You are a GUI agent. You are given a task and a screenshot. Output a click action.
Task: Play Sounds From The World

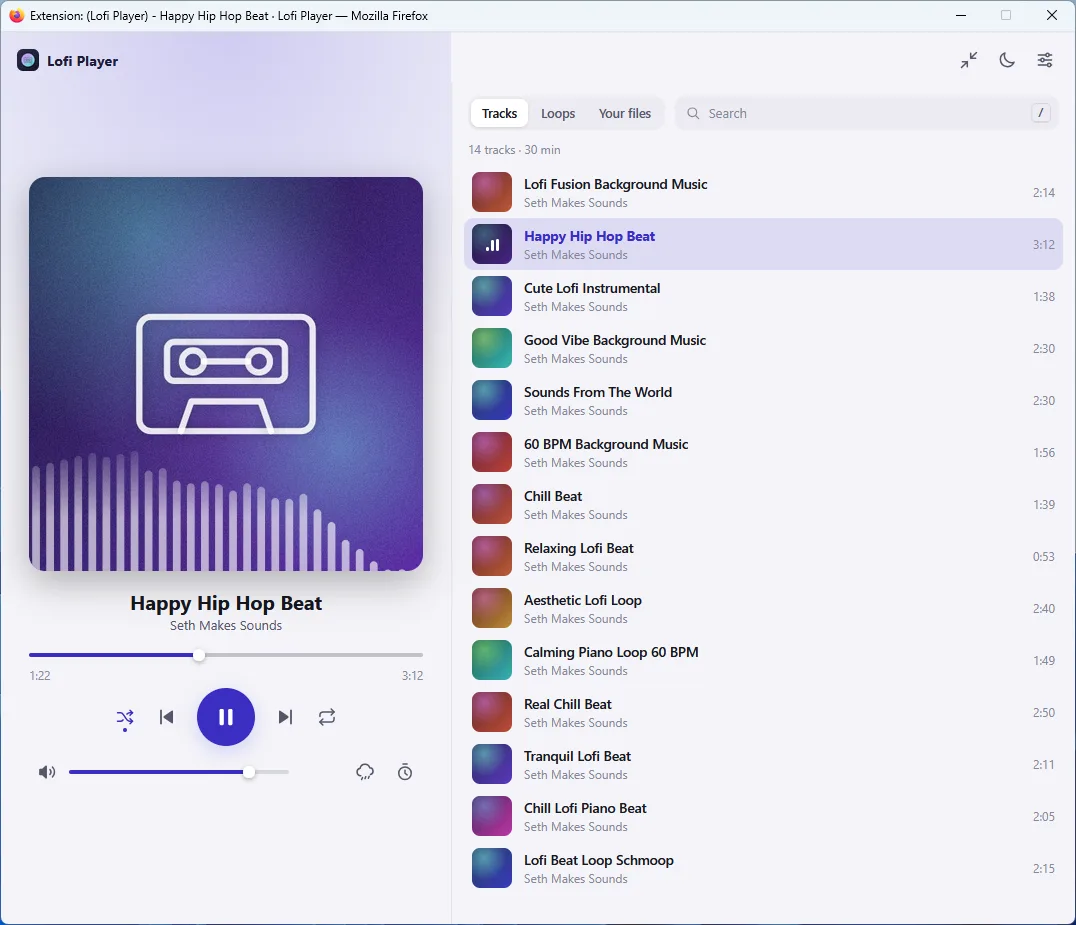pyautogui.click(x=763, y=401)
